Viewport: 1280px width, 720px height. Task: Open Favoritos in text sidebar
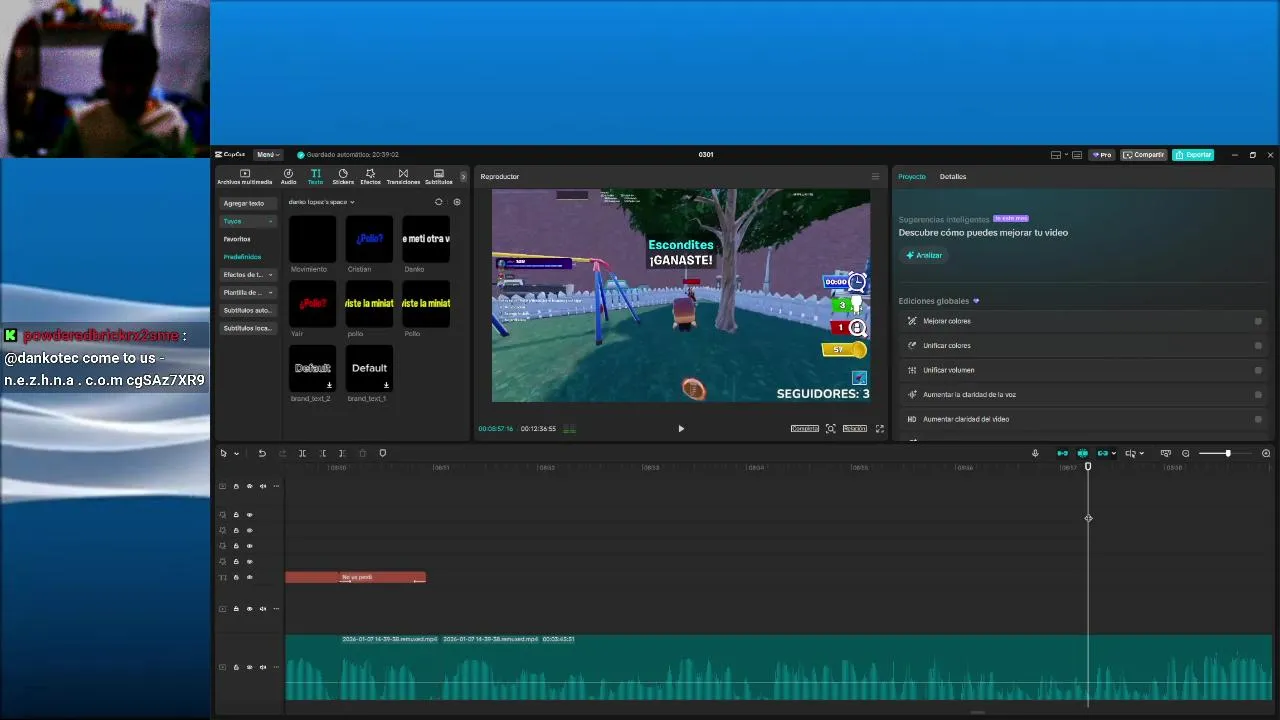coord(237,239)
